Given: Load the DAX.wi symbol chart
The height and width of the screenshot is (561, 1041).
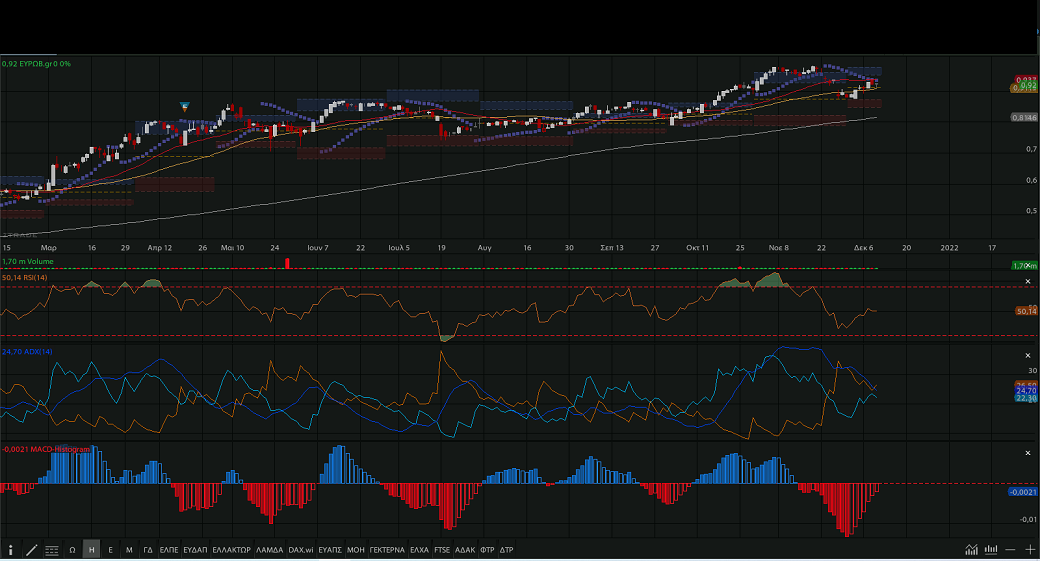Looking at the screenshot, I should (301, 550).
